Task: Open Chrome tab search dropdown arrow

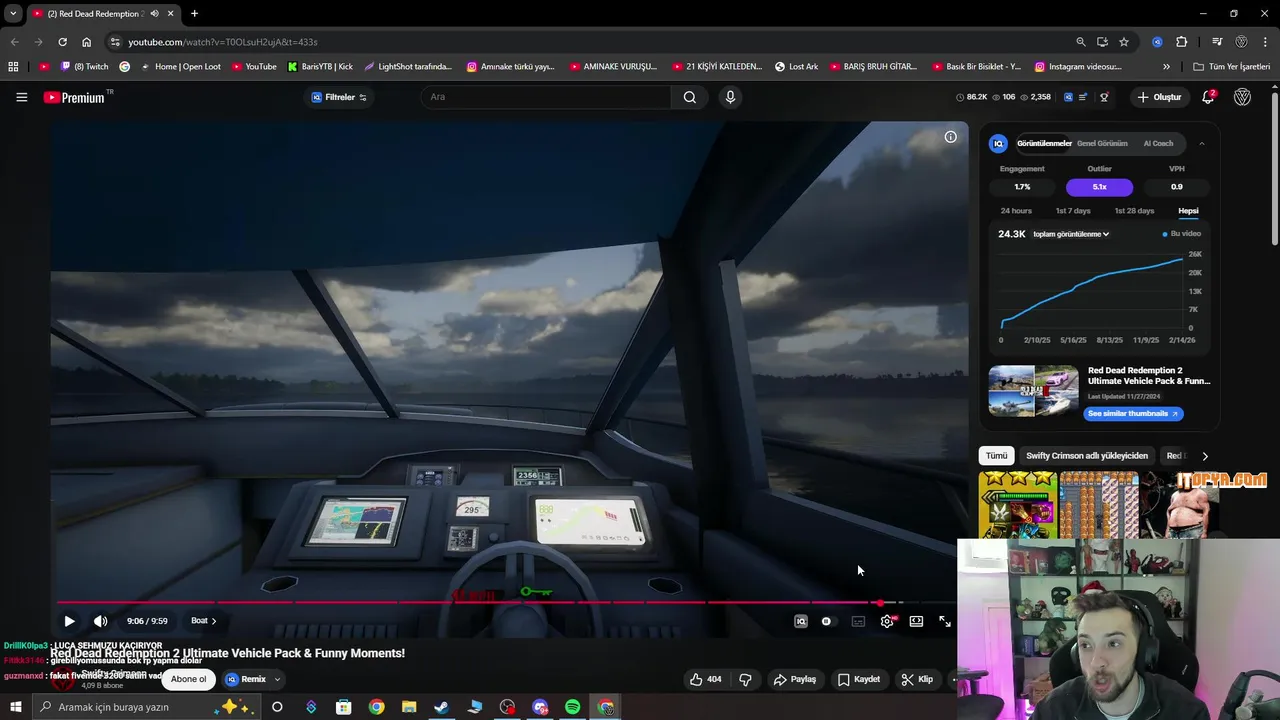Action: pos(13,14)
